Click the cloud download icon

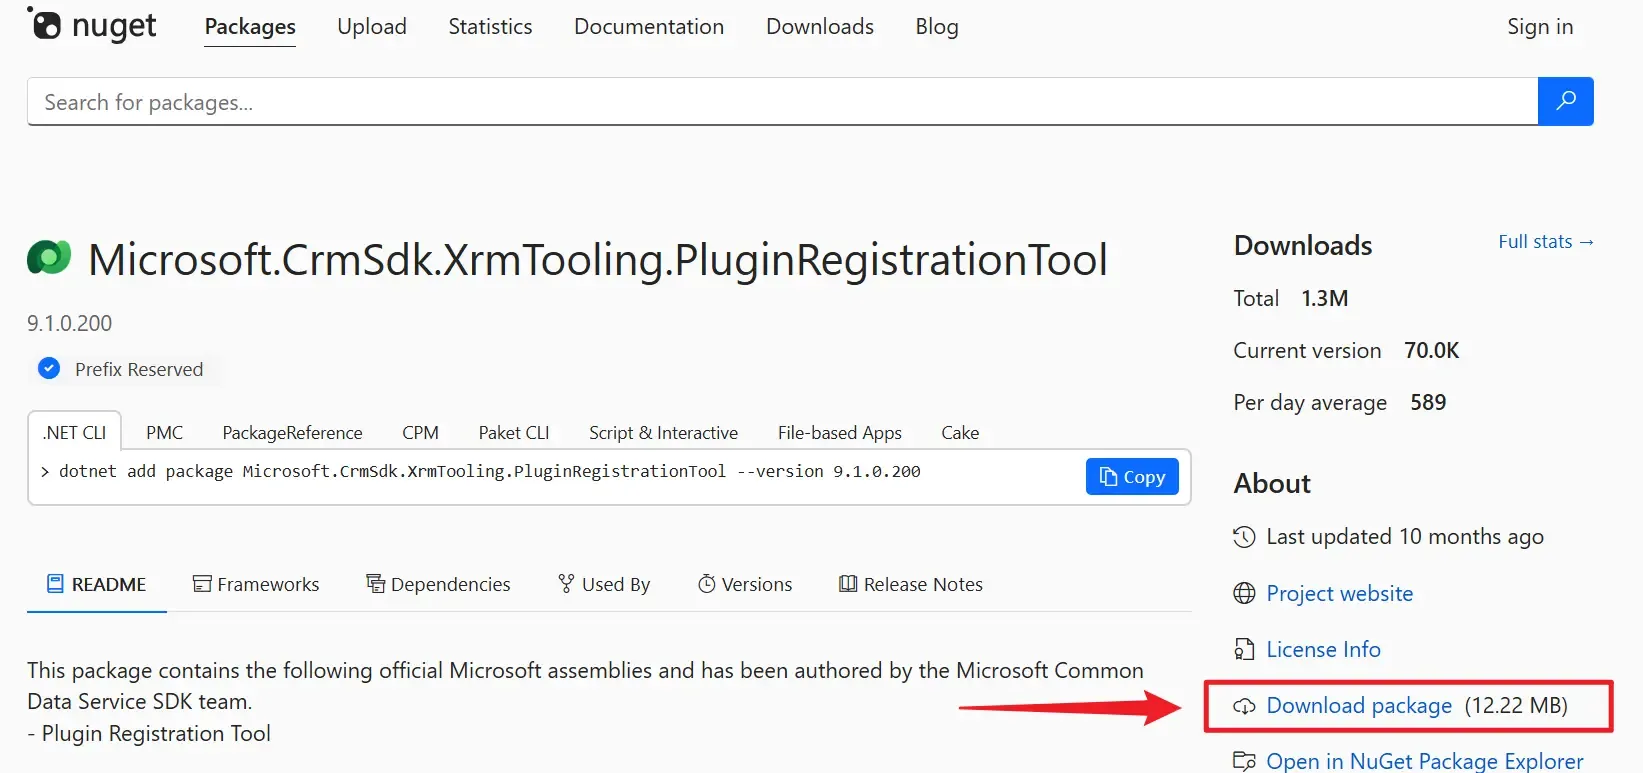[x=1244, y=707]
